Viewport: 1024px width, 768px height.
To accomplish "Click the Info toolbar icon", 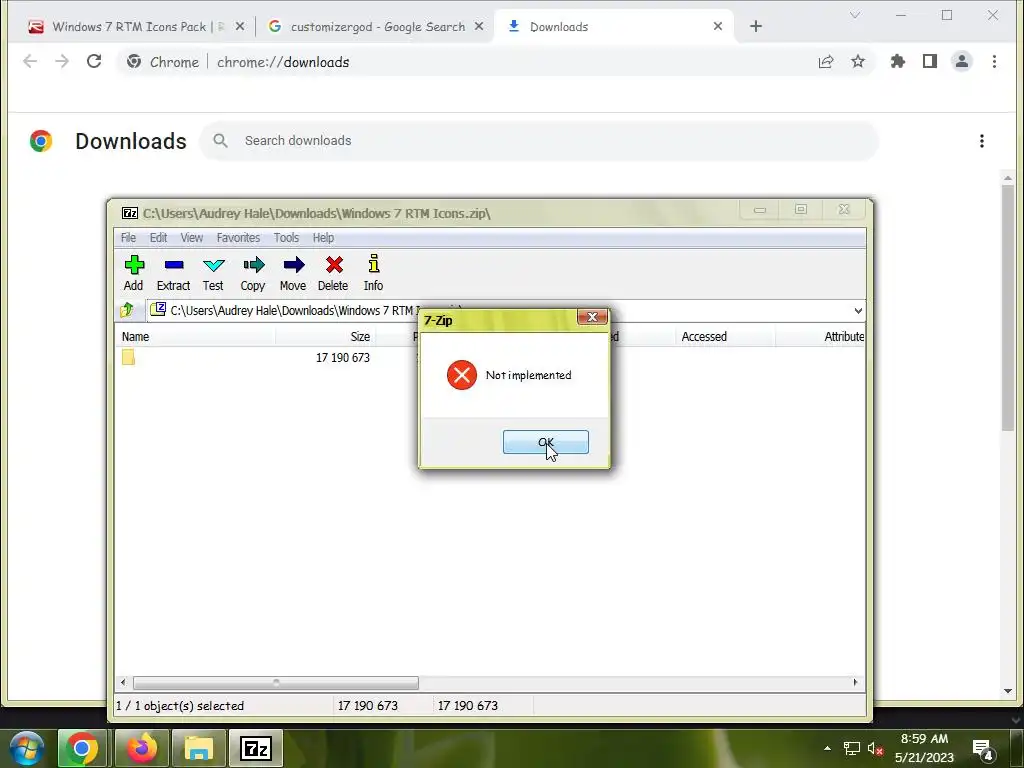I will [x=373, y=272].
